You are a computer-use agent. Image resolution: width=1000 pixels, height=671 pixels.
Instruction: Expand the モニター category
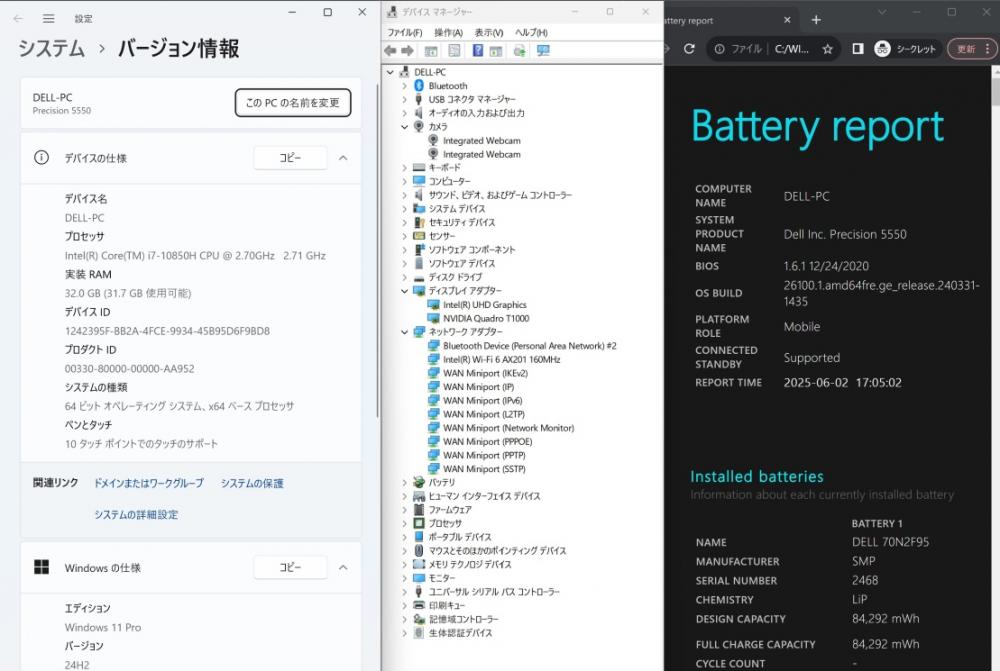[404, 578]
